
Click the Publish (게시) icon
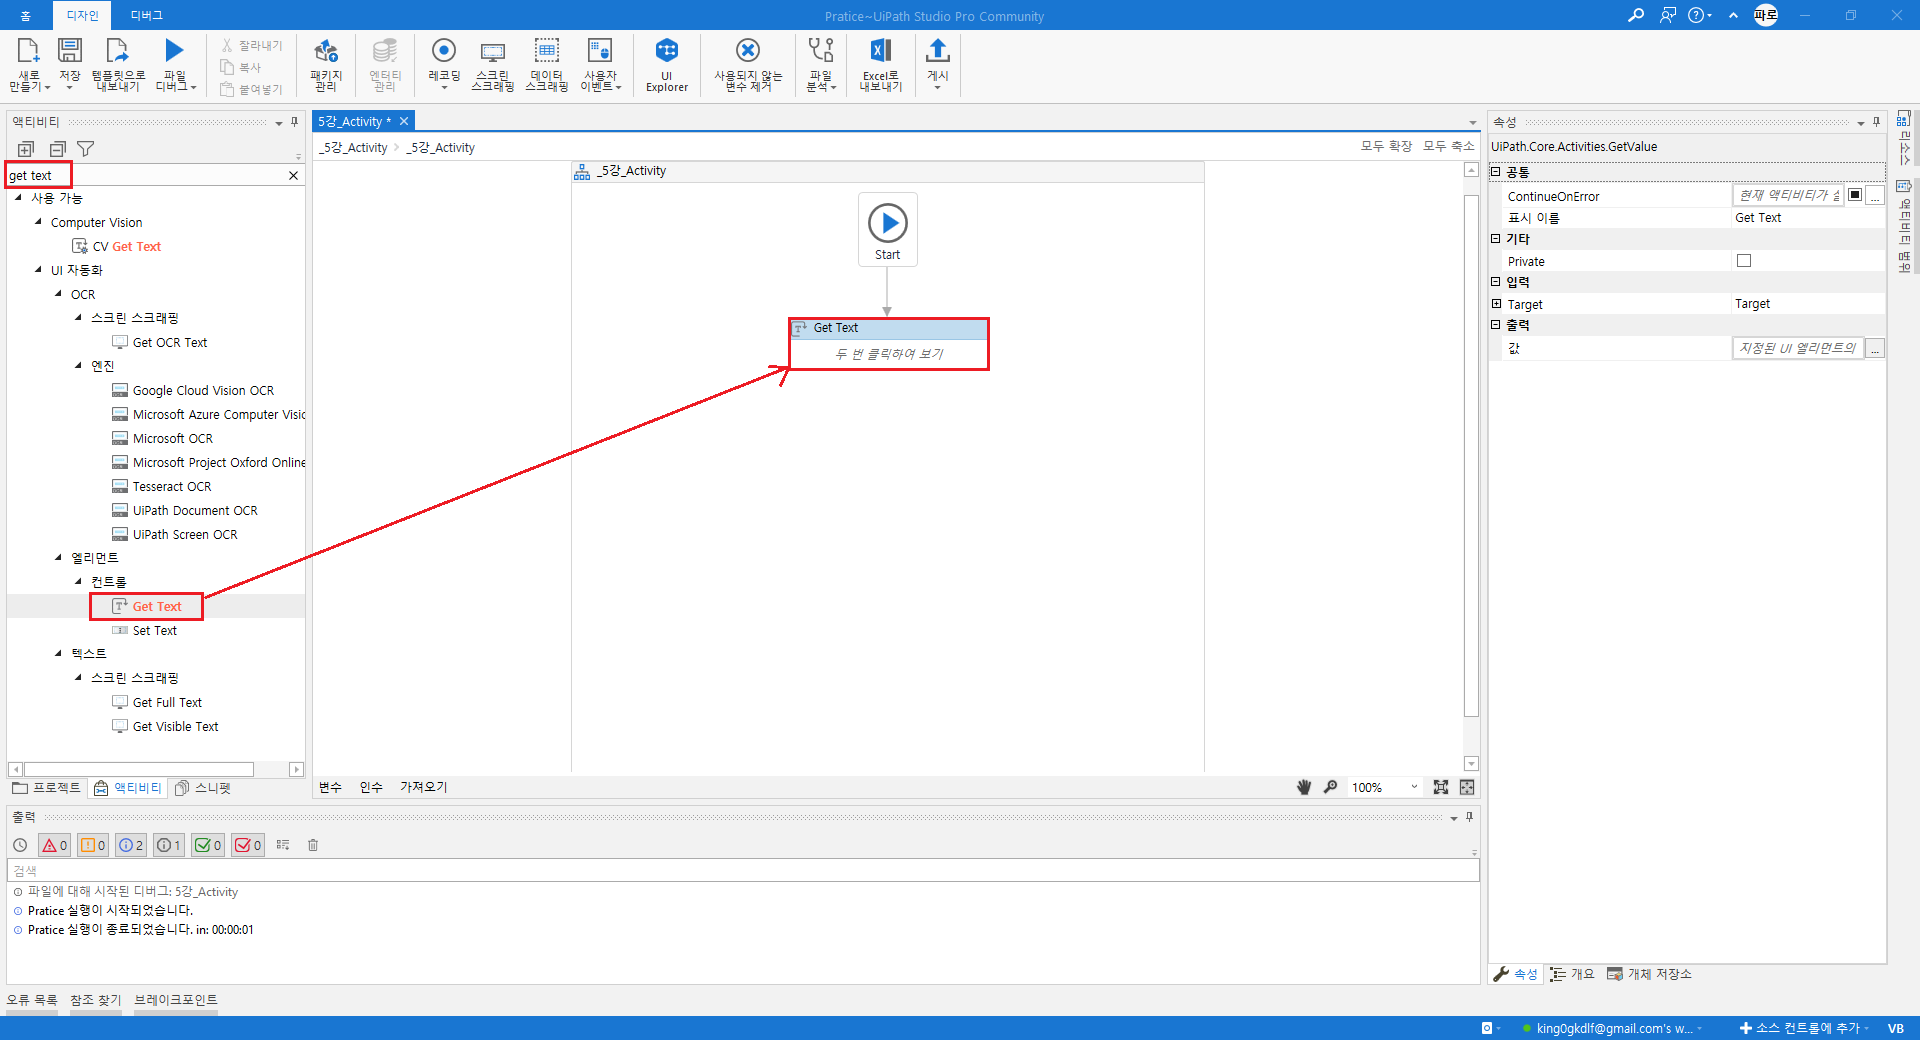pyautogui.click(x=938, y=50)
